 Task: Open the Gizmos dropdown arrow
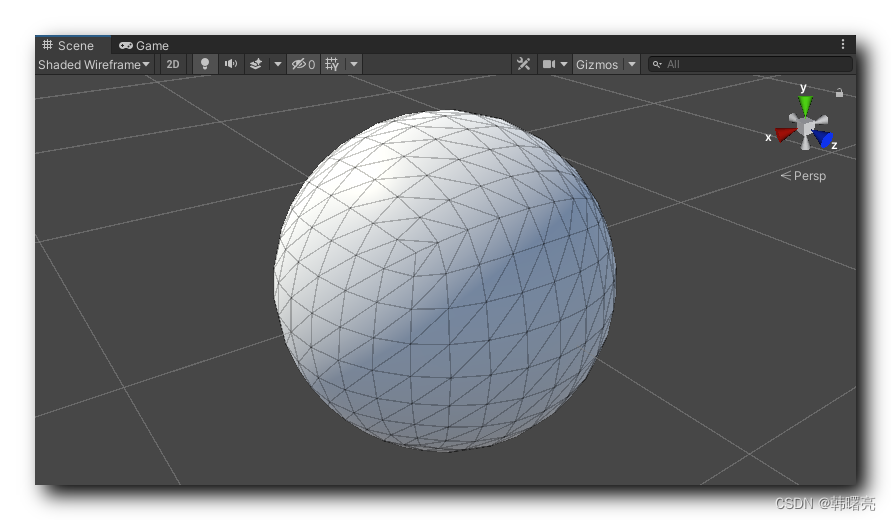pyautogui.click(x=632, y=64)
